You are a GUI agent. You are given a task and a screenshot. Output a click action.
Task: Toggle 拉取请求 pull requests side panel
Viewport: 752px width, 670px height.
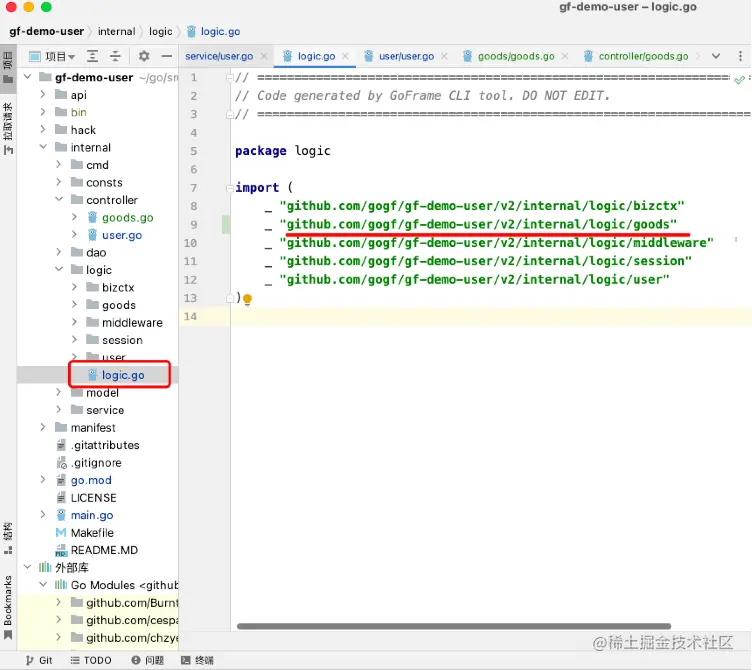(x=8, y=129)
